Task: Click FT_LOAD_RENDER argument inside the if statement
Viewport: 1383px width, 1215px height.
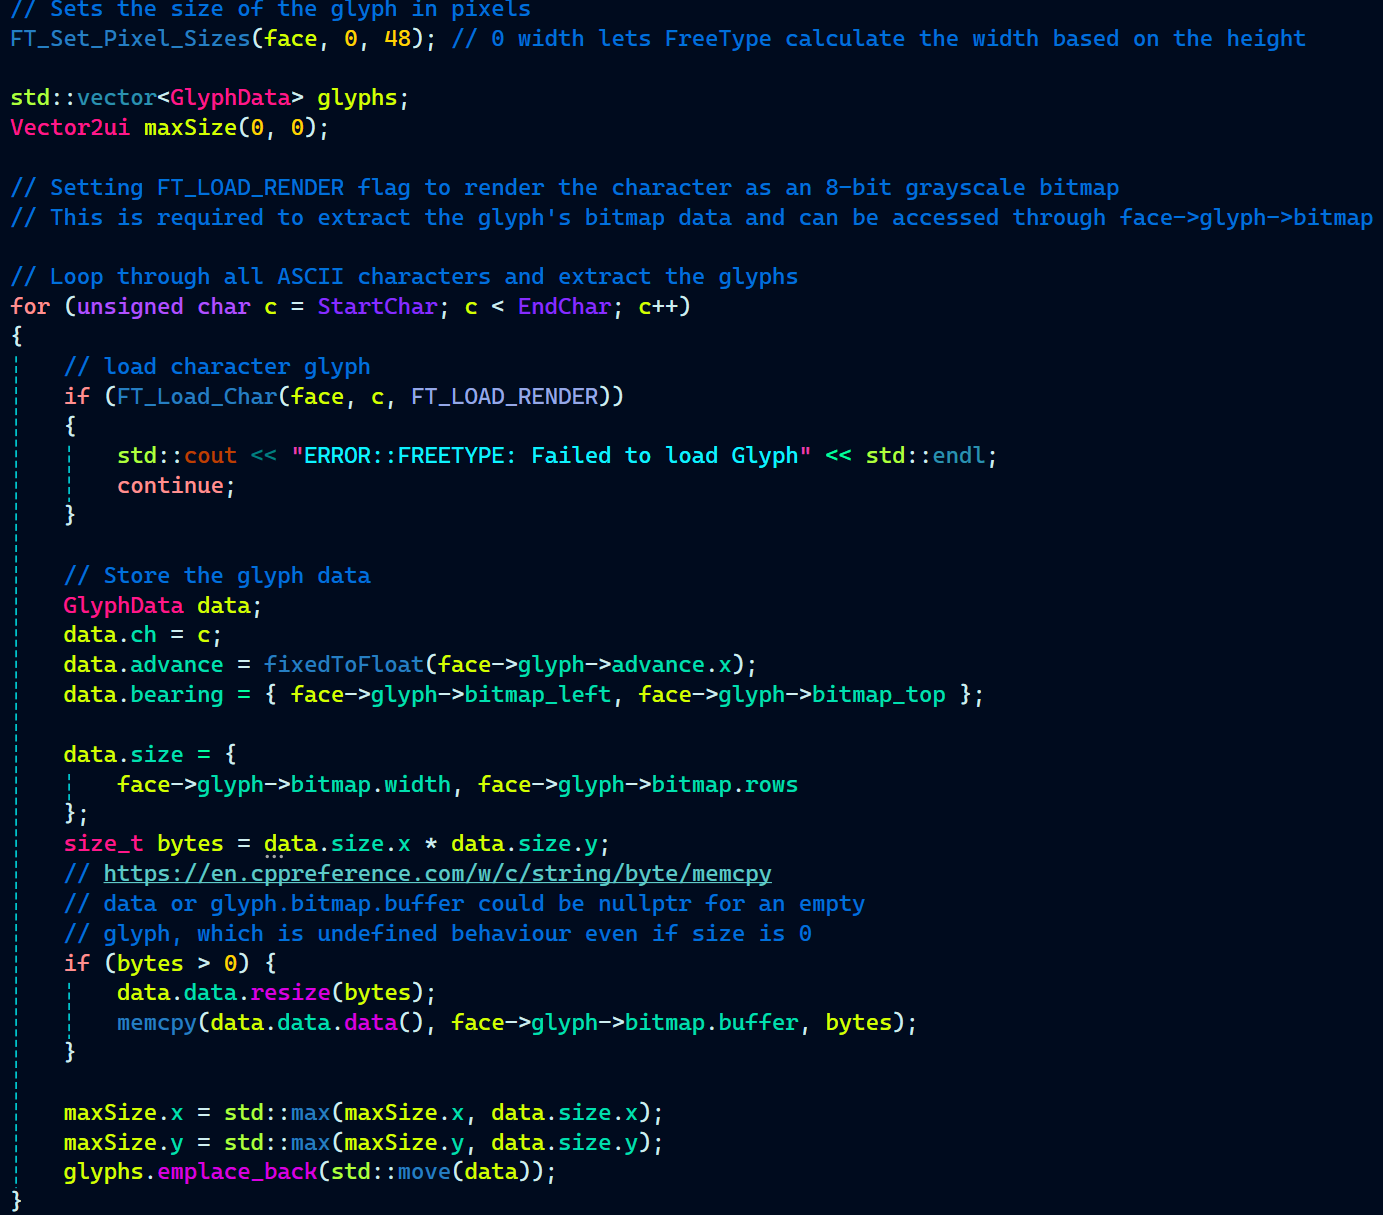Action: click(504, 397)
